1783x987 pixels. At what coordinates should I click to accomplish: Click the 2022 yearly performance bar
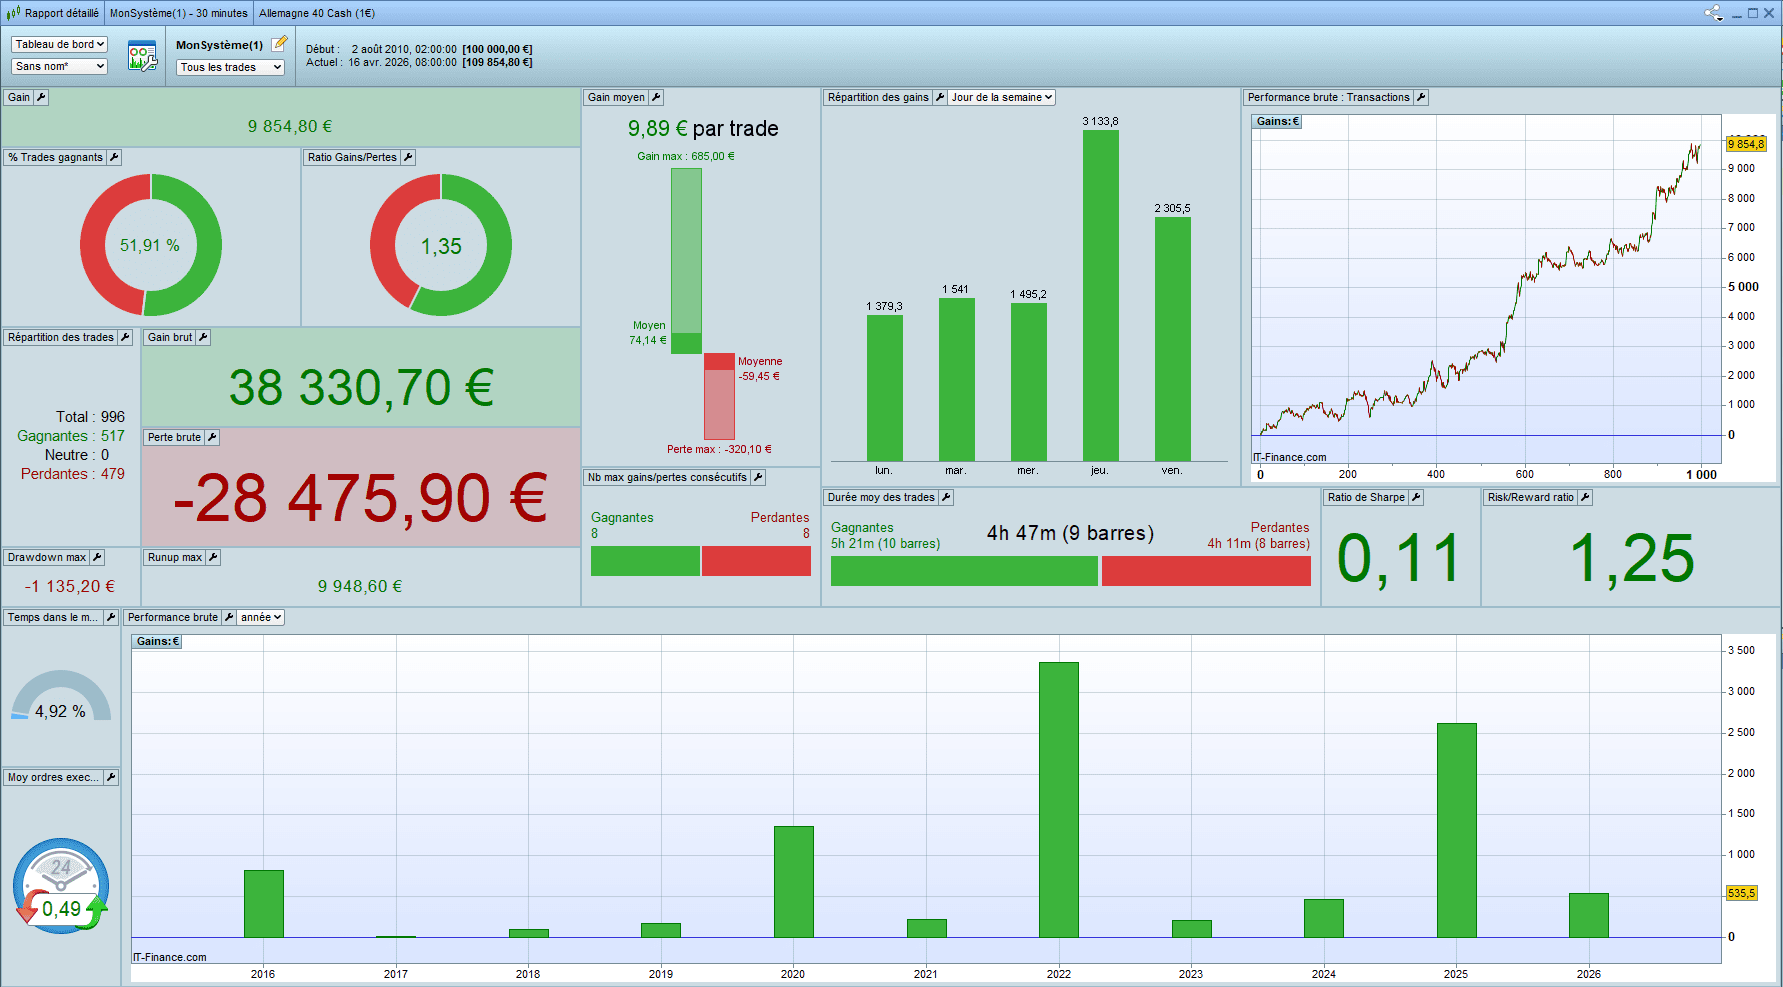pyautogui.click(x=1058, y=799)
